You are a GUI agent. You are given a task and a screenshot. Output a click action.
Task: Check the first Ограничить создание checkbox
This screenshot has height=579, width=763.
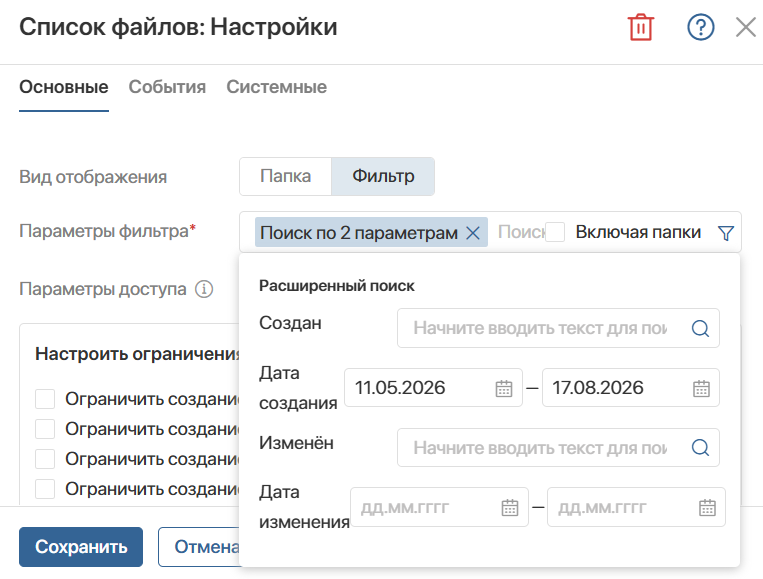[45, 399]
